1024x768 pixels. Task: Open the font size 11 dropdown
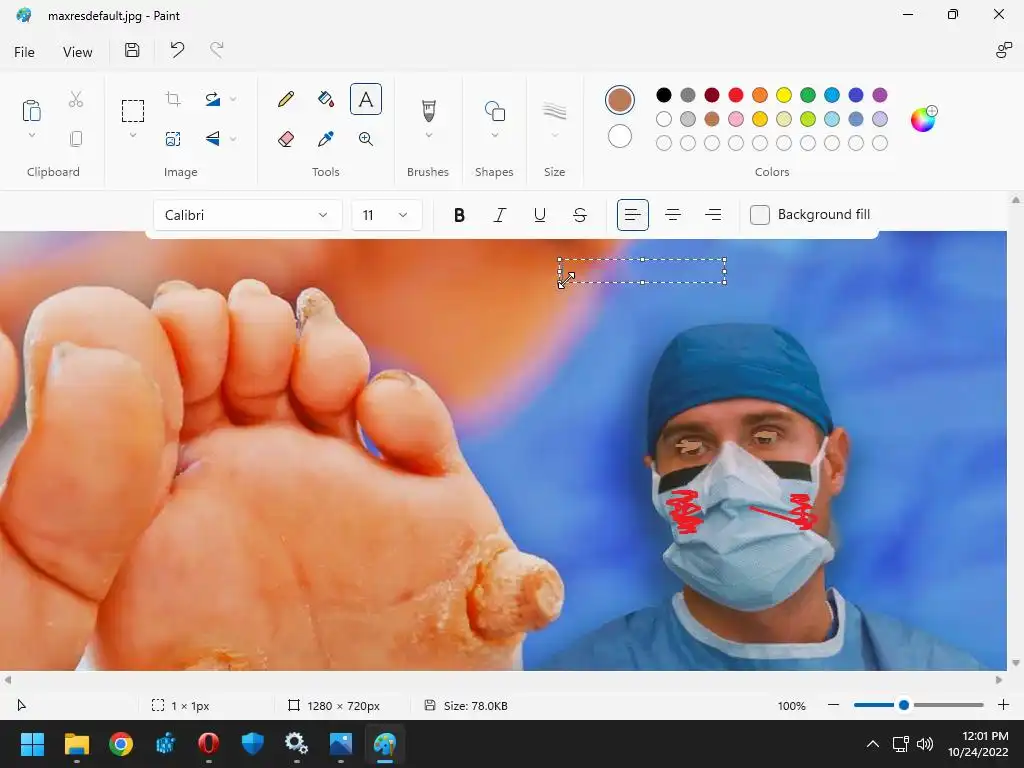pos(387,215)
